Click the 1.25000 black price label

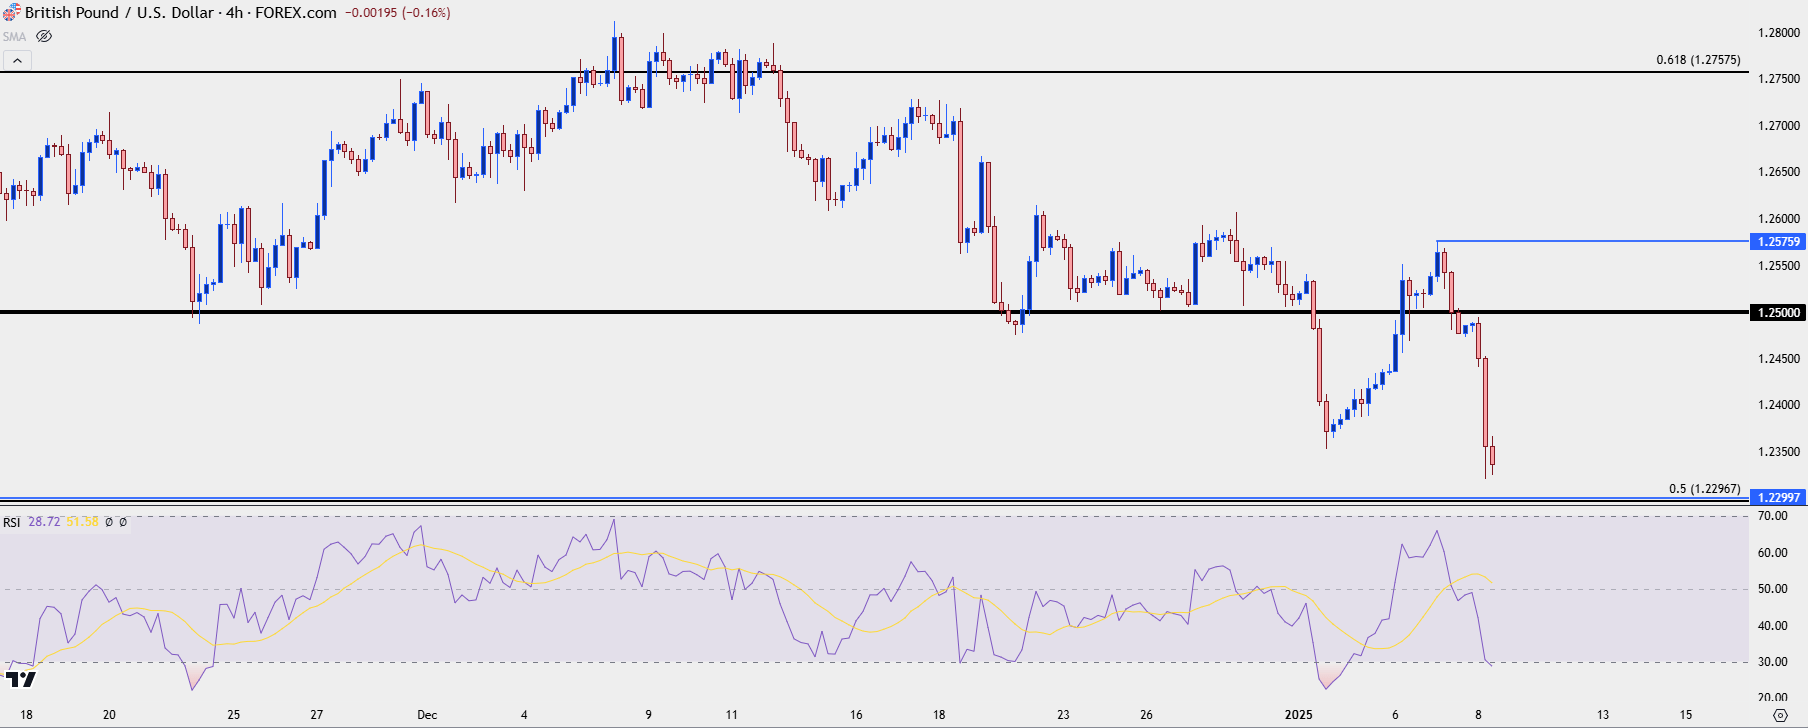point(1778,312)
